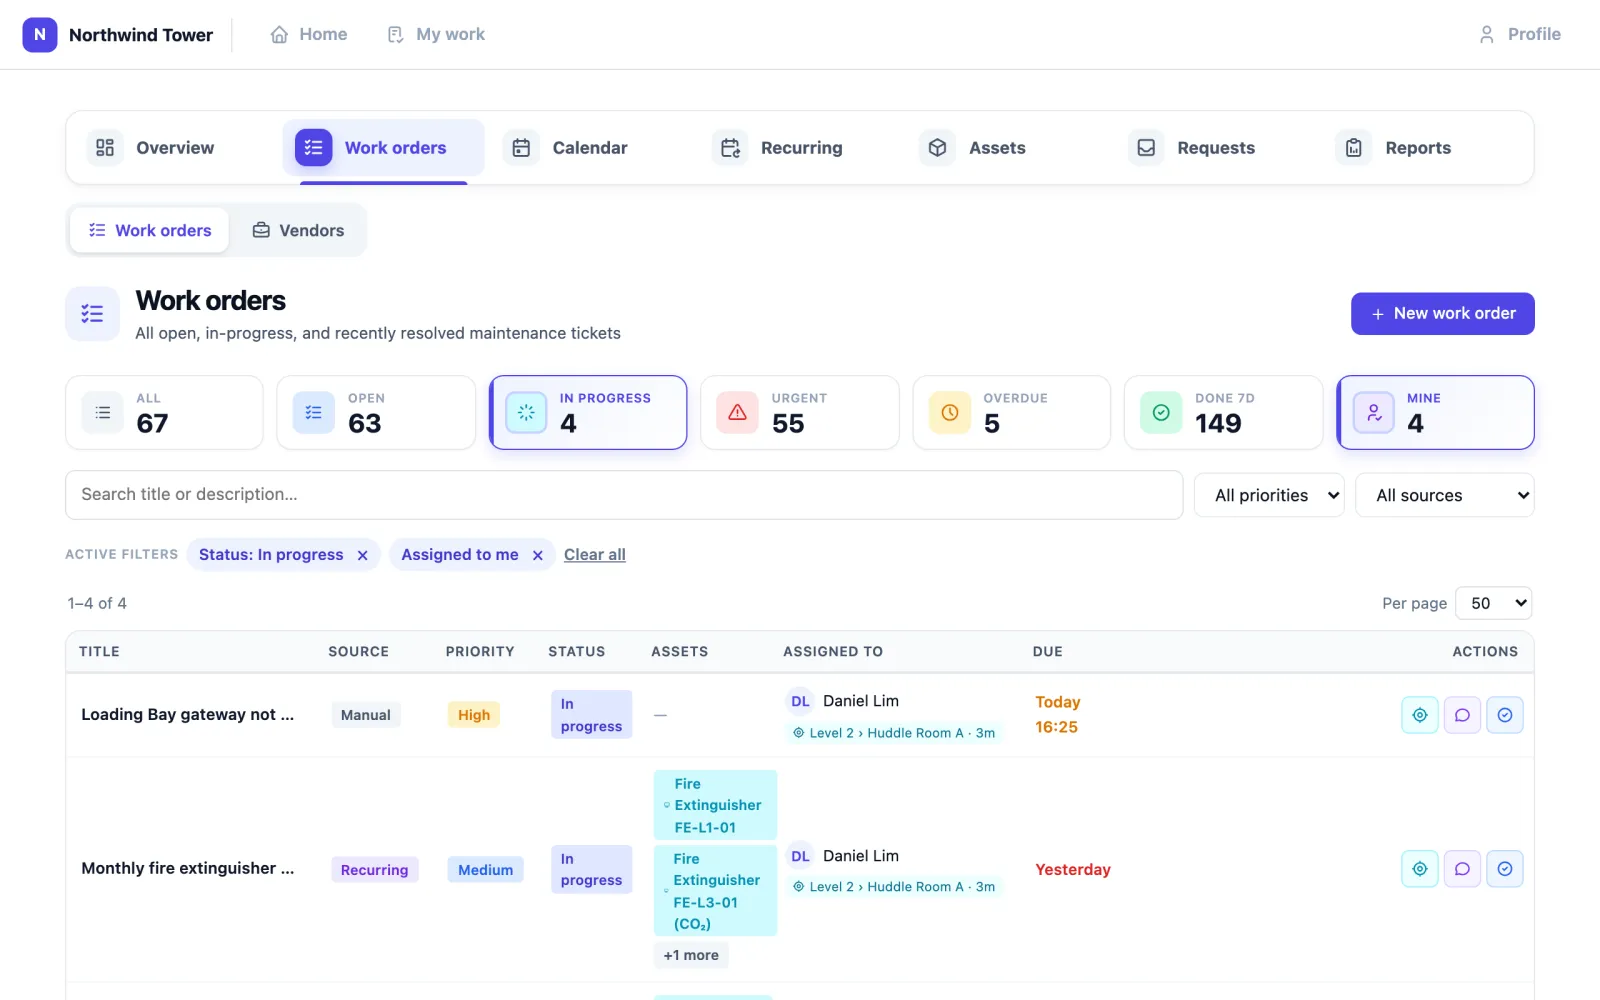The width and height of the screenshot is (1600, 1000).
Task: Click the DUE column header
Action: tap(1047, 651)
